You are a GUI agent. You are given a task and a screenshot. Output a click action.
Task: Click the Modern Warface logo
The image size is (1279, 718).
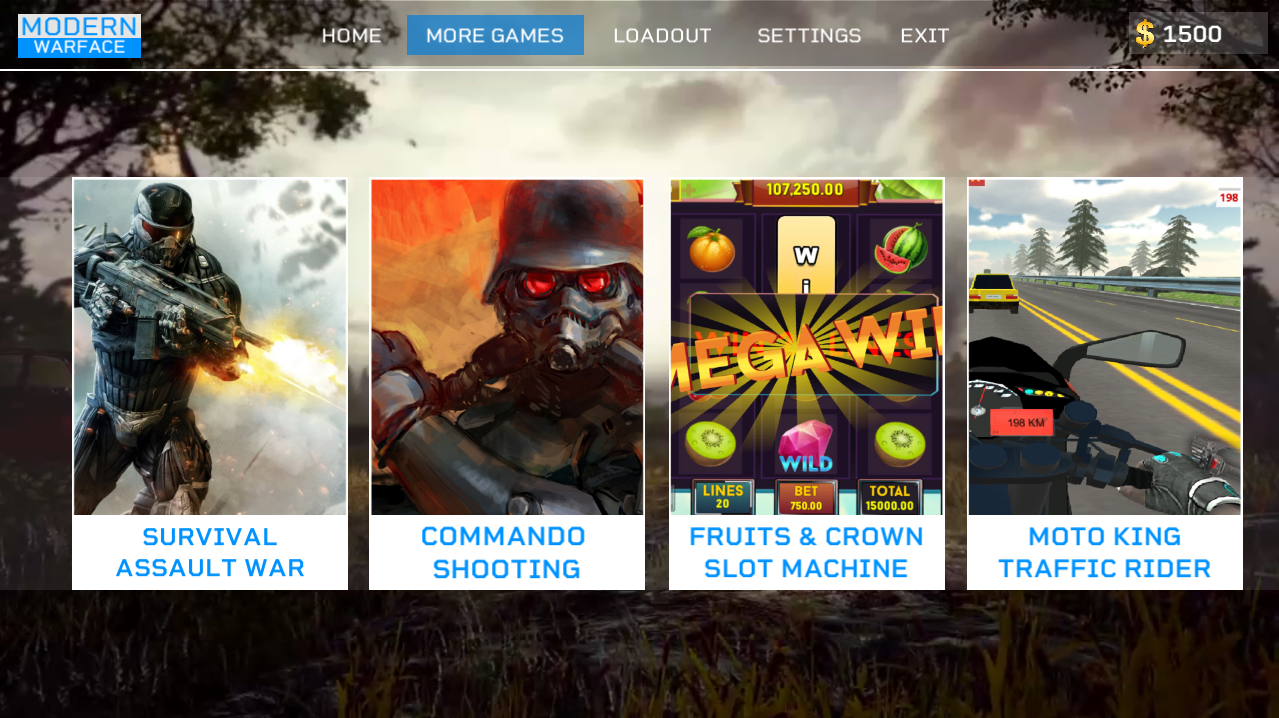[x=79, y=35]
